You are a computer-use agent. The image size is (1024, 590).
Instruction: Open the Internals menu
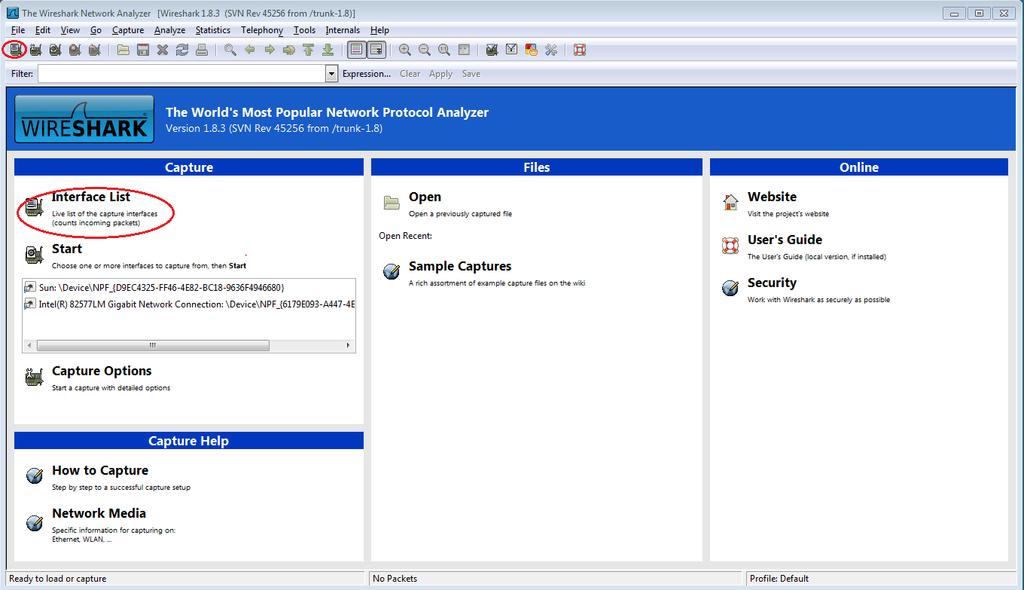pyautogui.click(x=343, y=30)
